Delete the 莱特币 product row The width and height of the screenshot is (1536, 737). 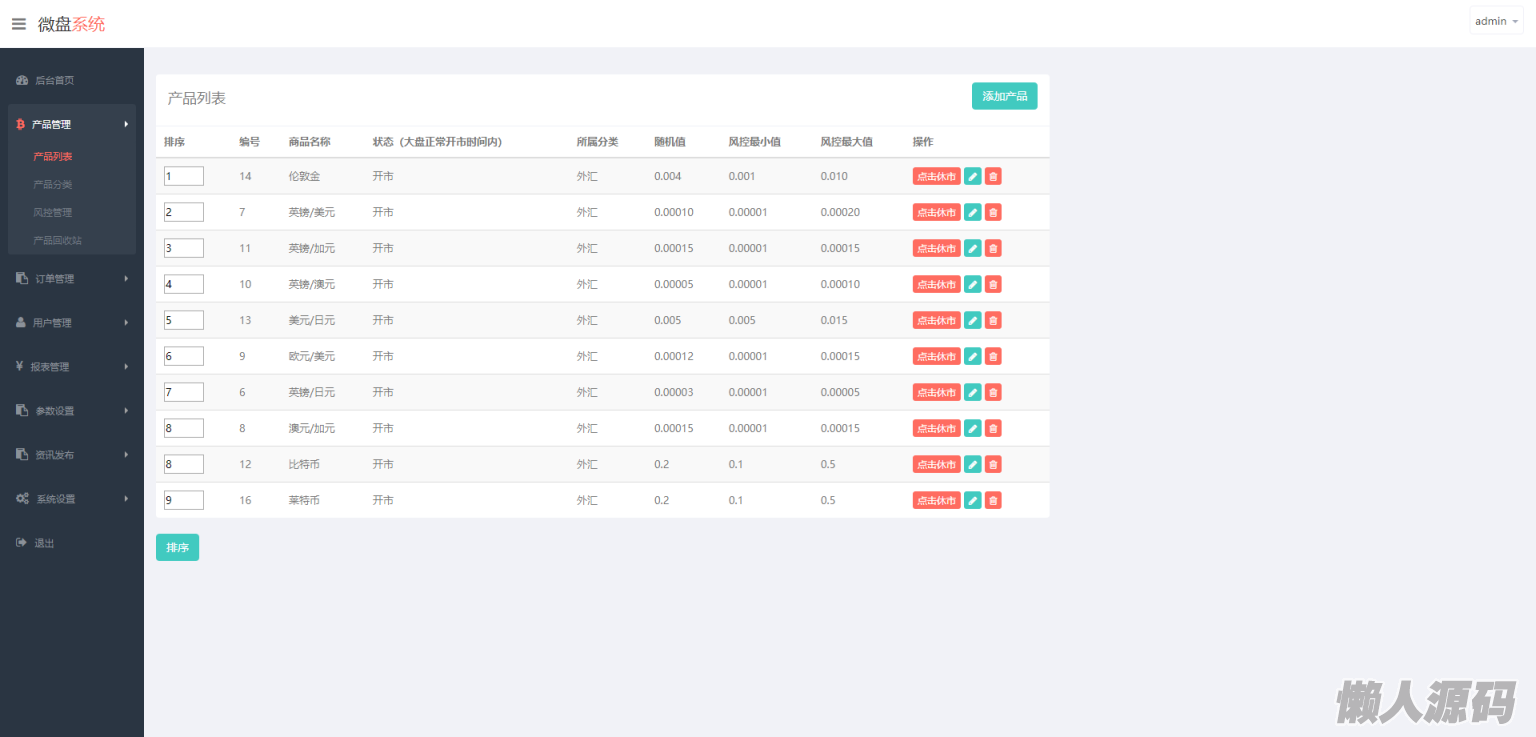[992, 500]
